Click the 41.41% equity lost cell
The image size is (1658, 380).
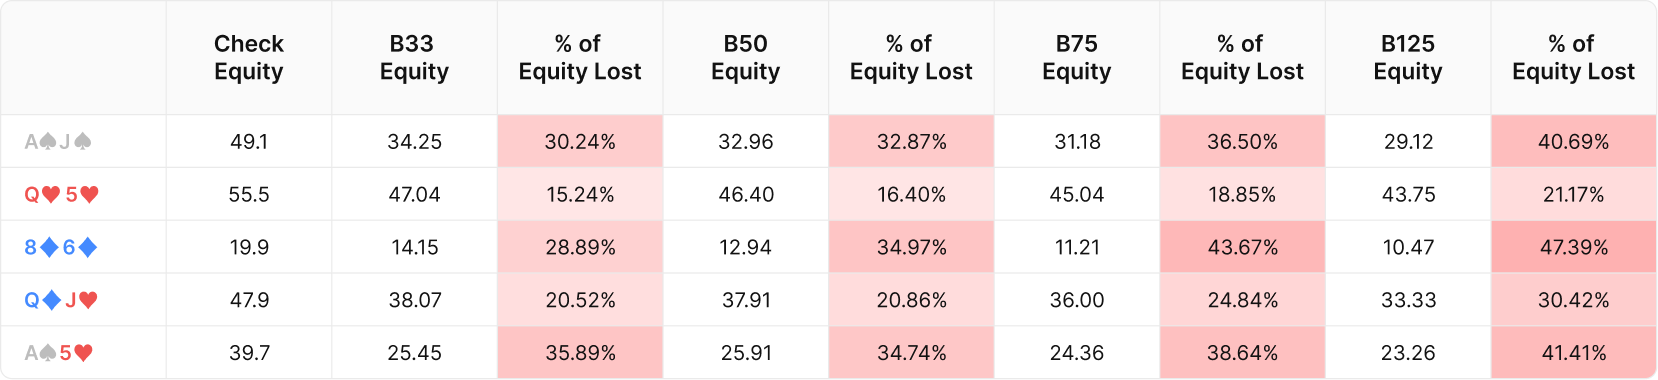pos(1574,353)
